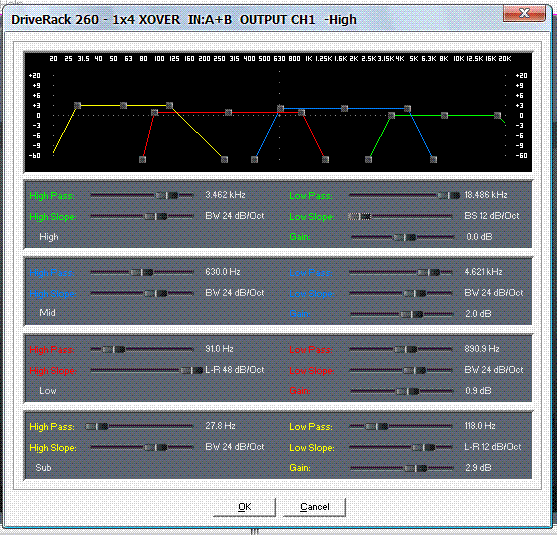The height and width of the screenshot is (535, 557).
Task: Select the blue Mid slope node at -60 near 6.3K
Action: pyautogui.click(x=433, y=160)
